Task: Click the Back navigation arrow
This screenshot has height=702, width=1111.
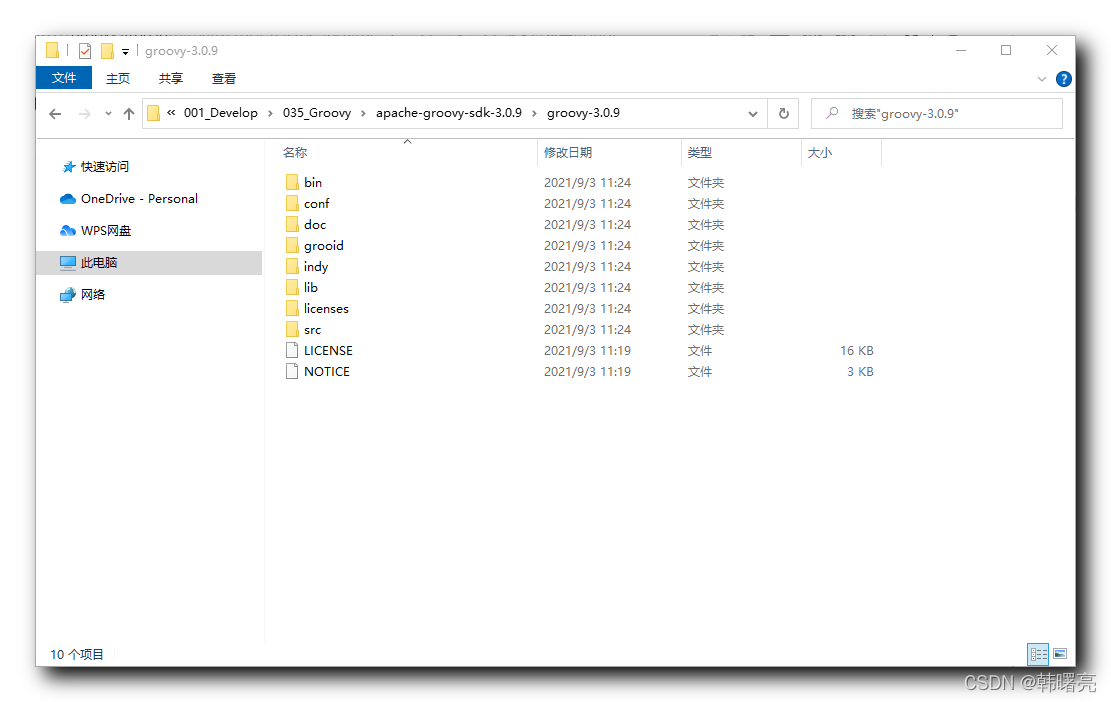Action: pyautogui.click(x=55, y=114)
